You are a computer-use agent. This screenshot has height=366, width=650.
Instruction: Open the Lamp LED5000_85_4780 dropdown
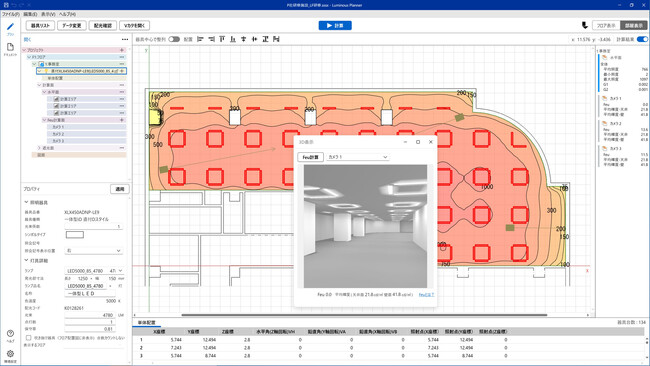95,271
